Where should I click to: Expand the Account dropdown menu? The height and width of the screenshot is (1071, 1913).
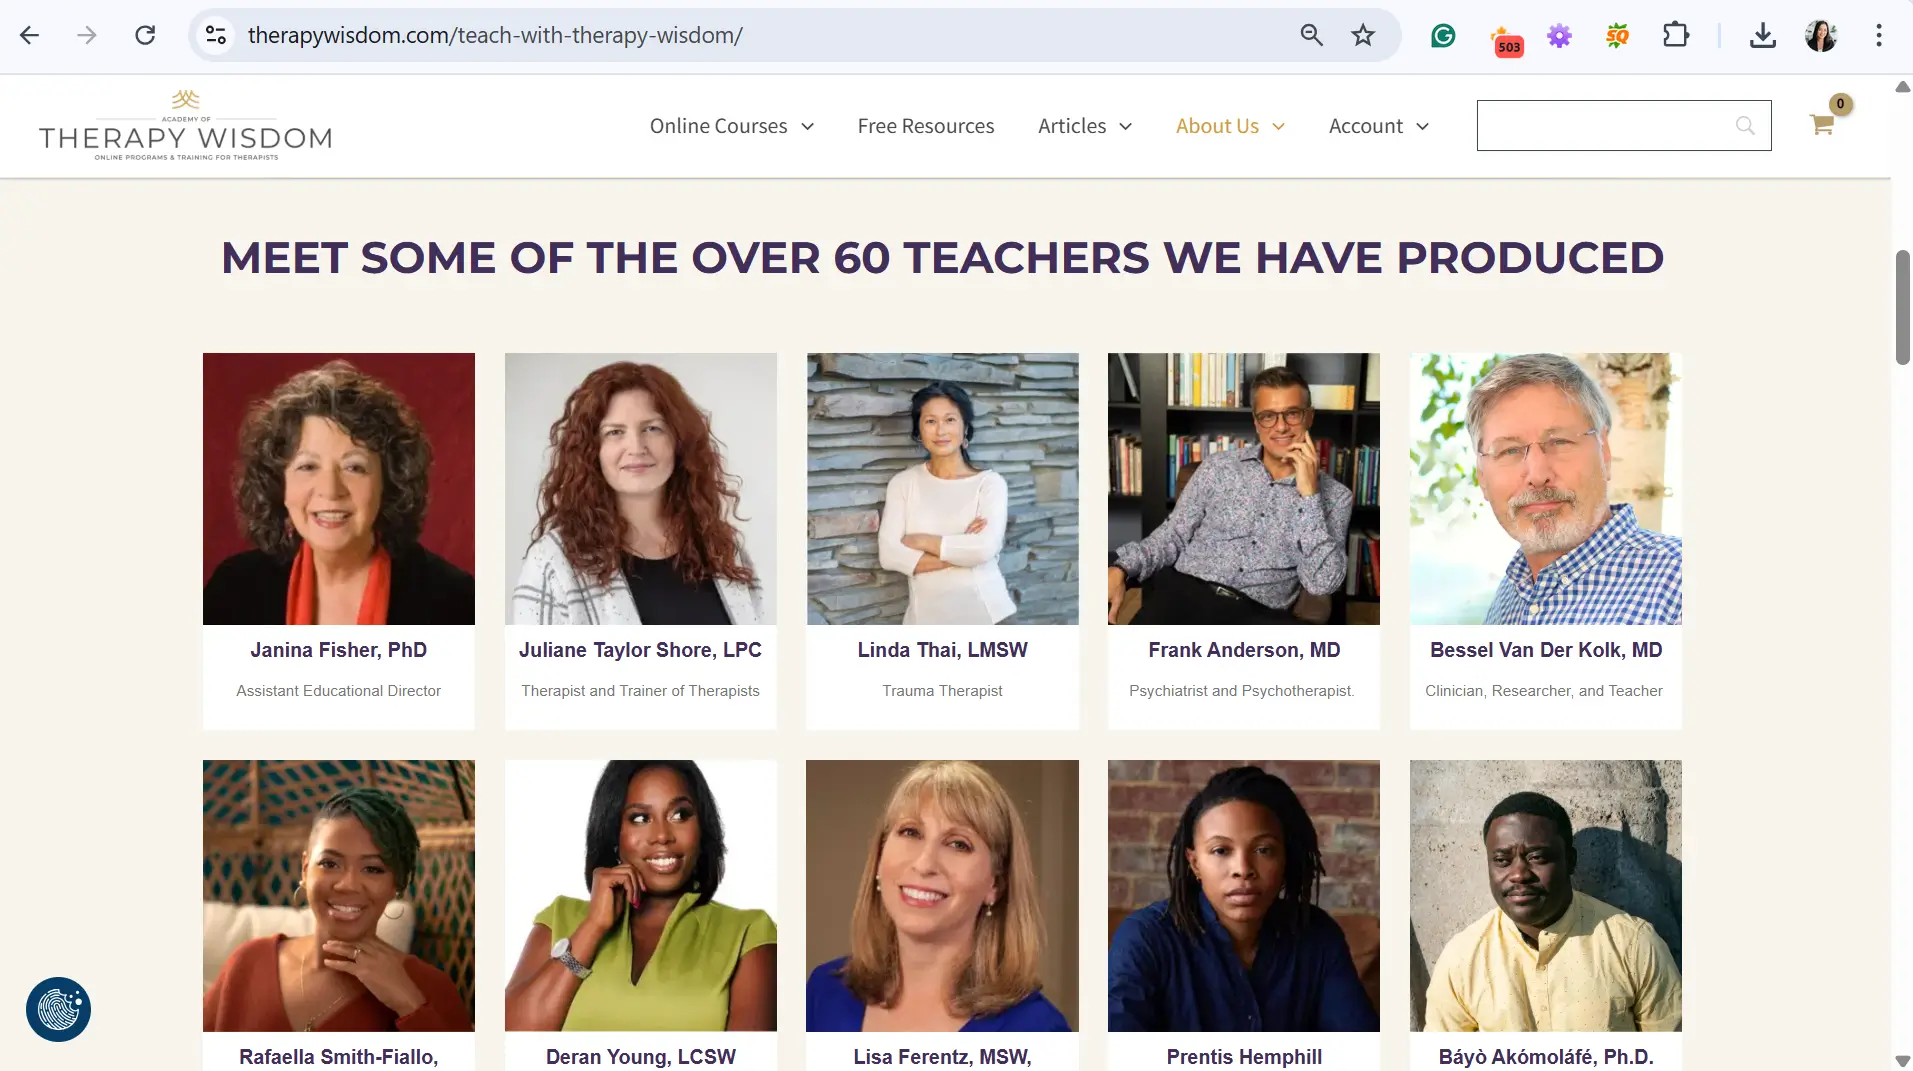click(1378, 126)
